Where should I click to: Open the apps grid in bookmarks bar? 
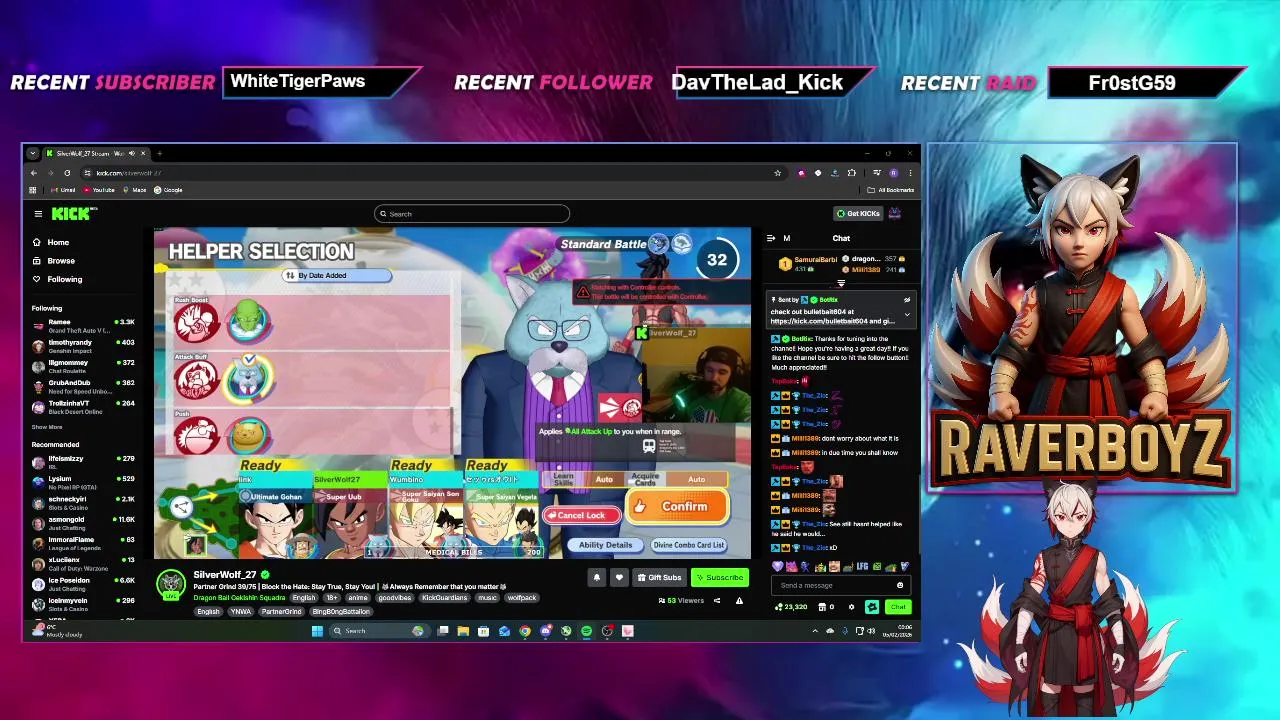33,190
